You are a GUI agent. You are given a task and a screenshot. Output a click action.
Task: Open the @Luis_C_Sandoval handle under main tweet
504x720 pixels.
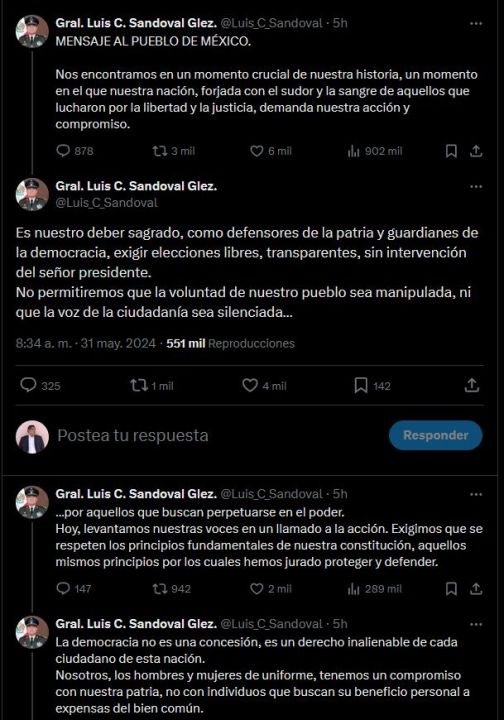point(106,202)
